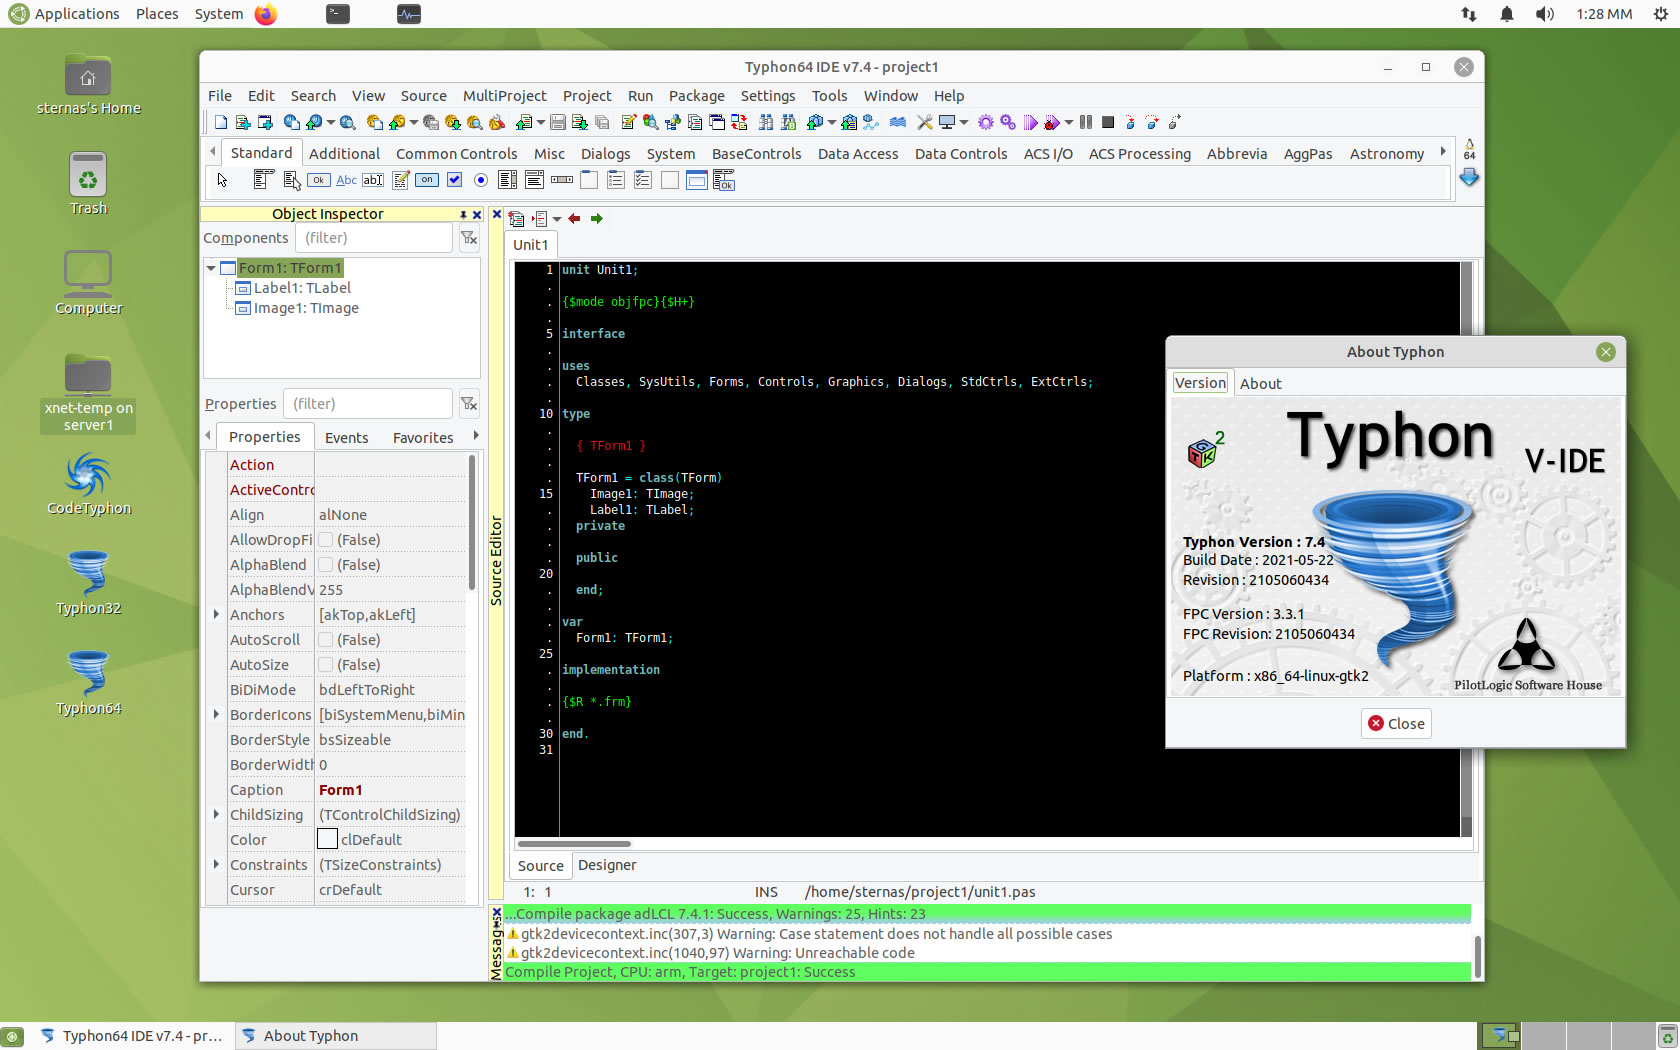The image size is (1680, 1050).
Task: Click Close button in About Typhon dialog
Action: [x=1396, y=723]
